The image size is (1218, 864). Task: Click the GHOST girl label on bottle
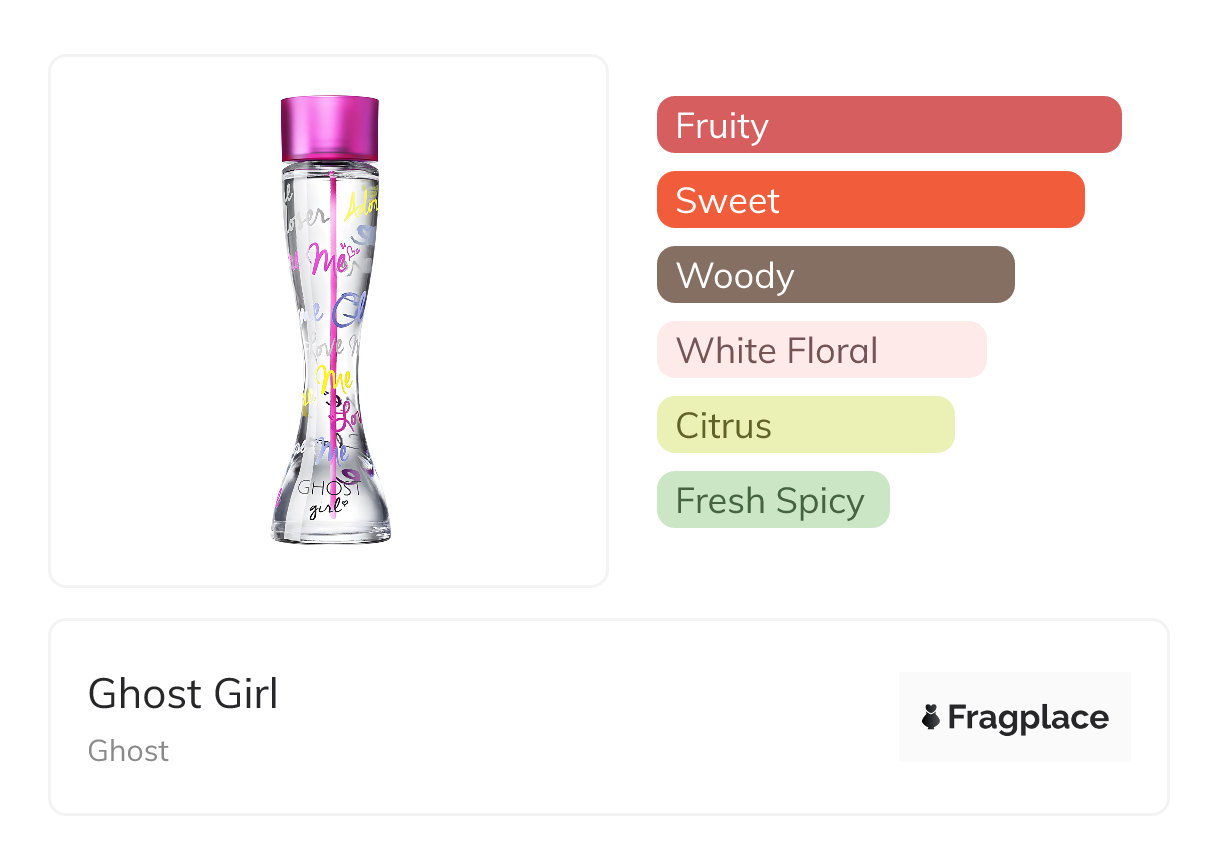[x=330, y=495]
